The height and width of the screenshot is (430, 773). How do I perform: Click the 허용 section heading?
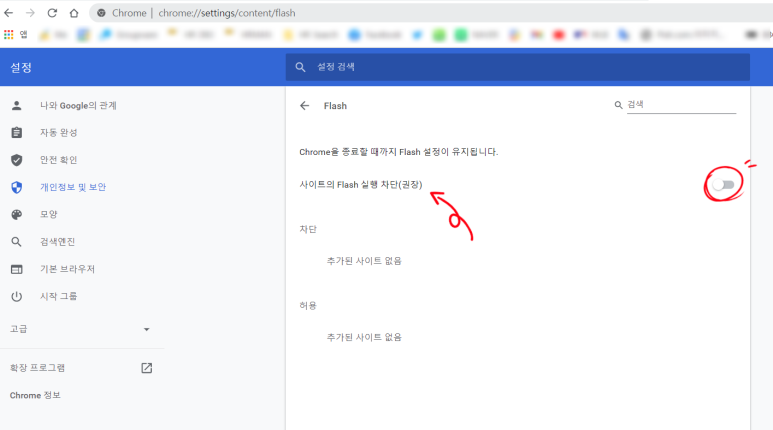[x=308, y=306]
